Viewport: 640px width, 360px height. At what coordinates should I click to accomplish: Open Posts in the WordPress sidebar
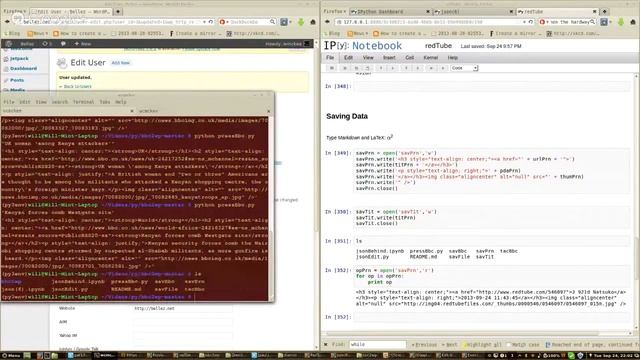[17, 80]
